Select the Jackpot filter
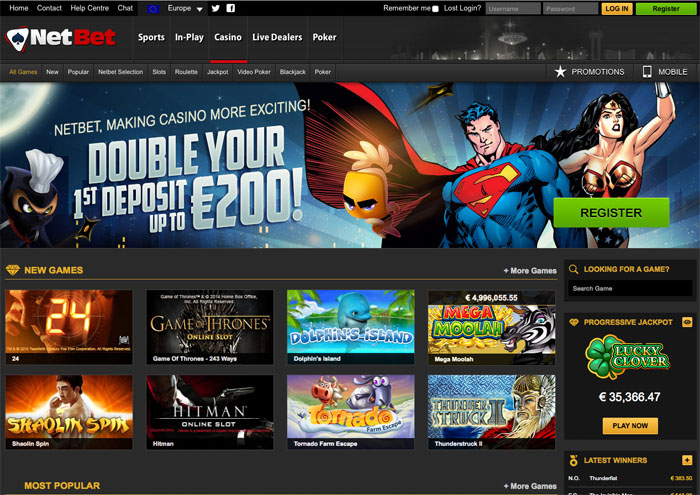Viewport: 700px width, 495px height. [x=217, y=72]
